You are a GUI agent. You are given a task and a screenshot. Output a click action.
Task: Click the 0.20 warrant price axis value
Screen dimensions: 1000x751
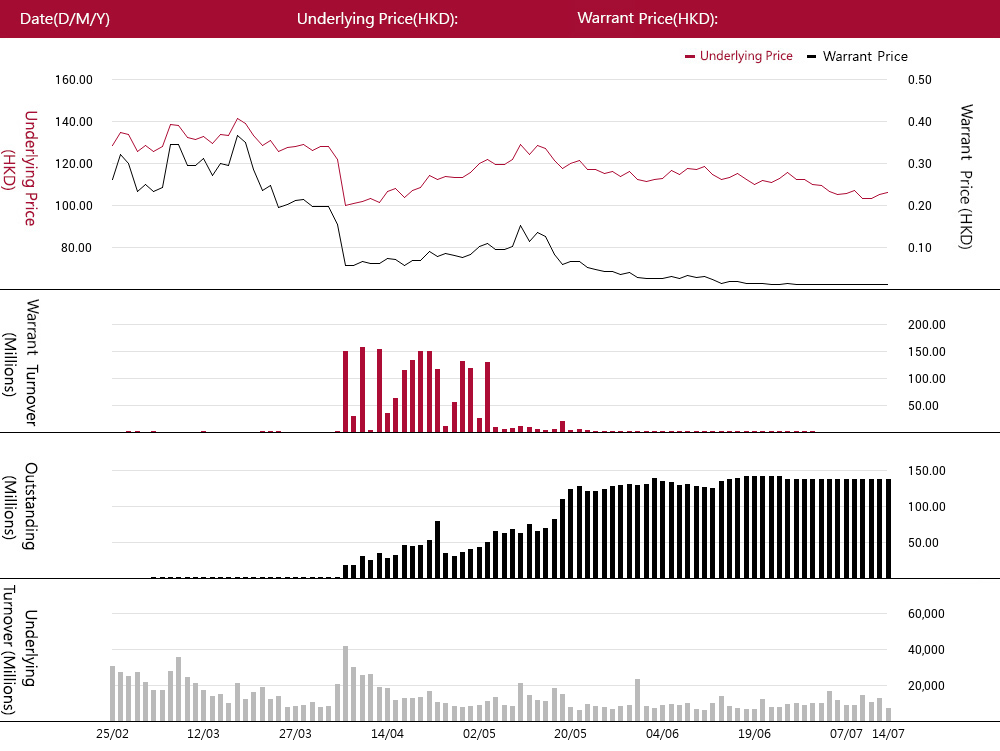tap(920, 206)
